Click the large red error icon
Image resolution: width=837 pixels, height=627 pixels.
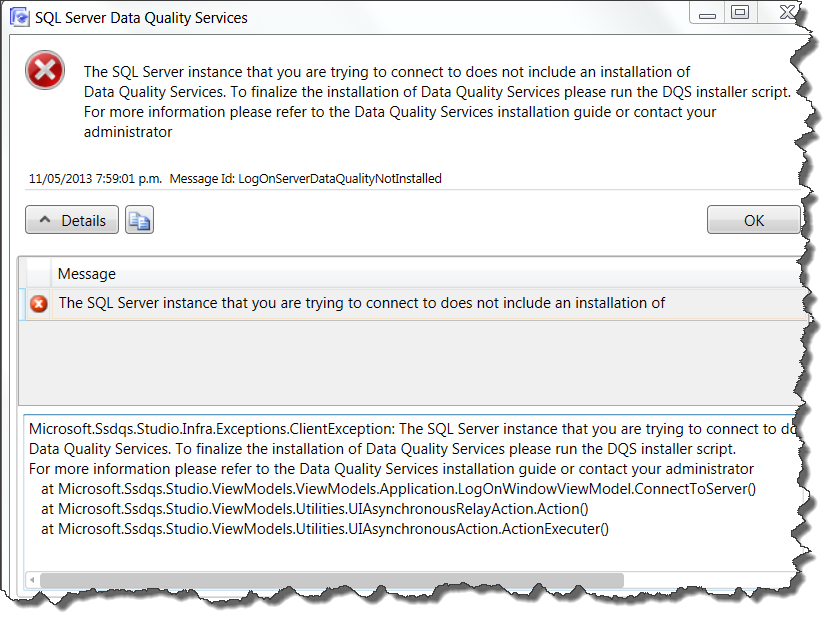(44, 71)
